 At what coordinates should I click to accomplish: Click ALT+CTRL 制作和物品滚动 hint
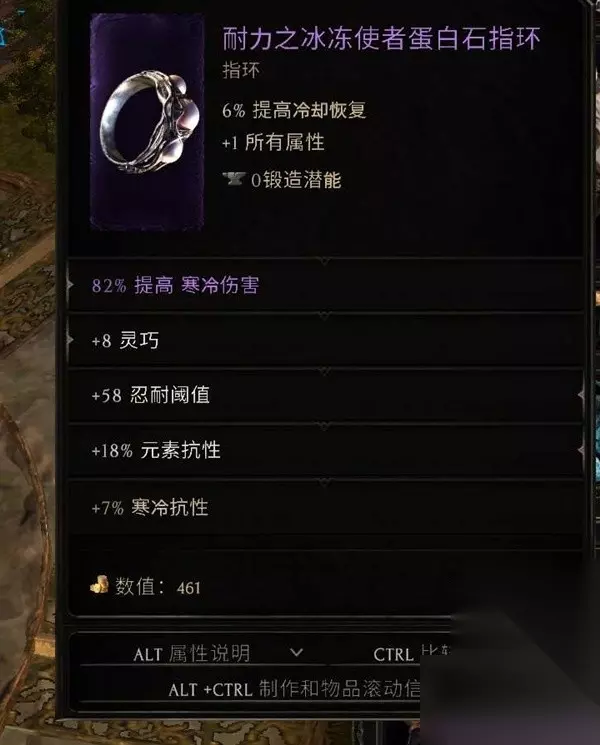pyautogui.click(x=295, y=689)
